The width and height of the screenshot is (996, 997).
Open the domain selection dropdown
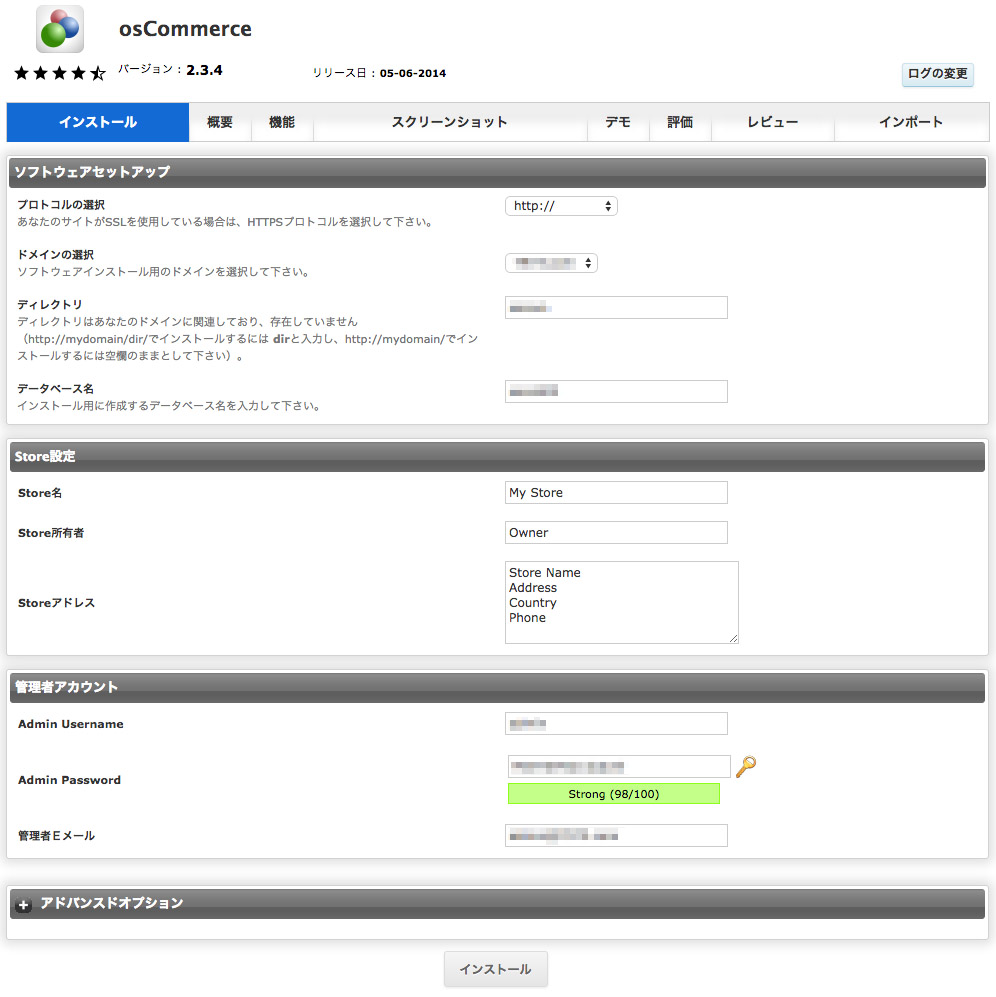click(x=551, y=263)
